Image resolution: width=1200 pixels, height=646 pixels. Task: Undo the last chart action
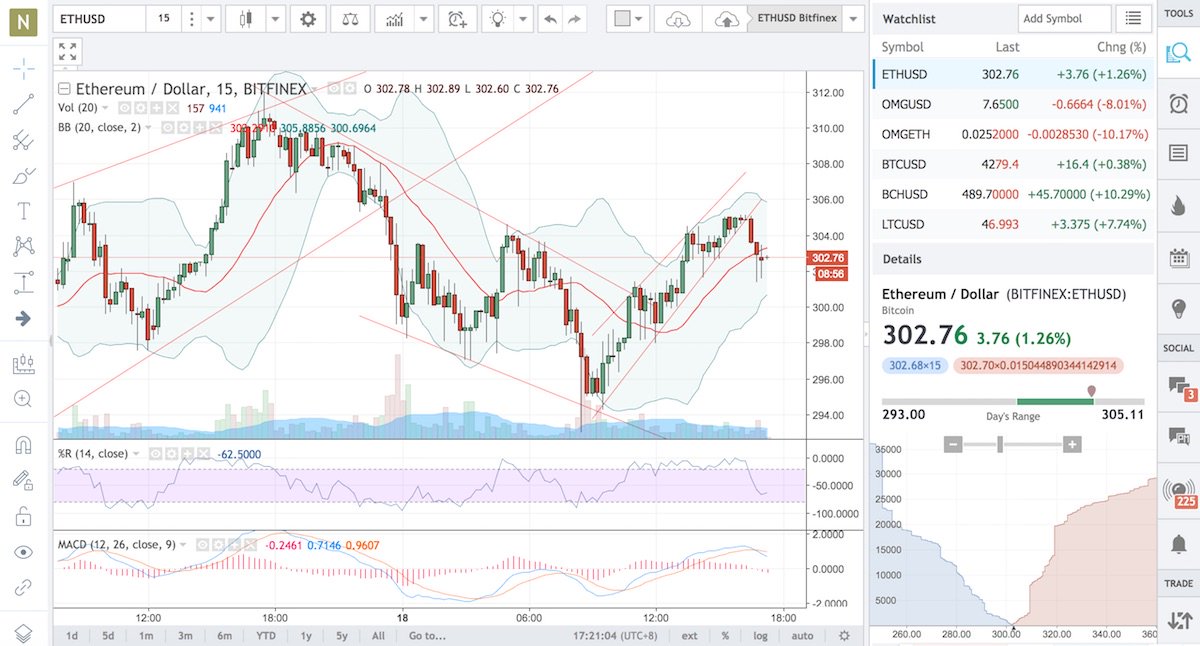tap(550, 19)
